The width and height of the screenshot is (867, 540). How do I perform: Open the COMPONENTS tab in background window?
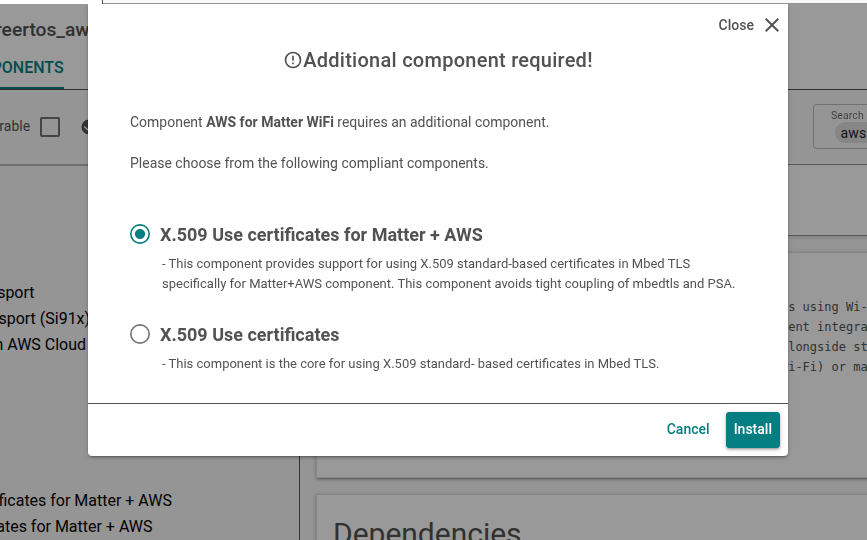pyautogui.click(x=32, y=67)
